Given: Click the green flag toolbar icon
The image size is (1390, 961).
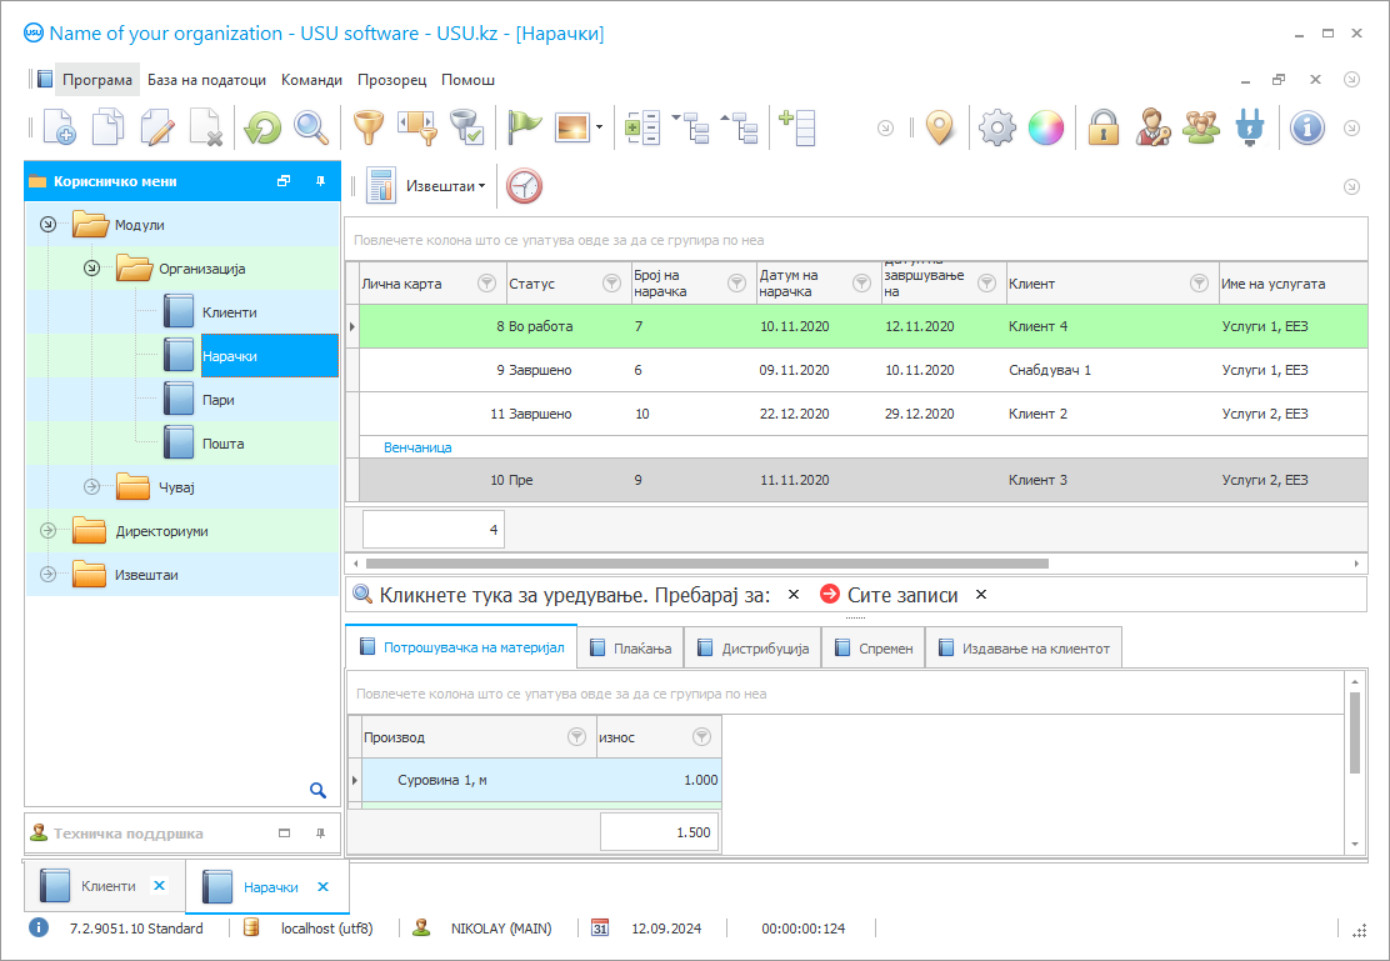Looking at the screenshot, I should [x=524, y=127].
